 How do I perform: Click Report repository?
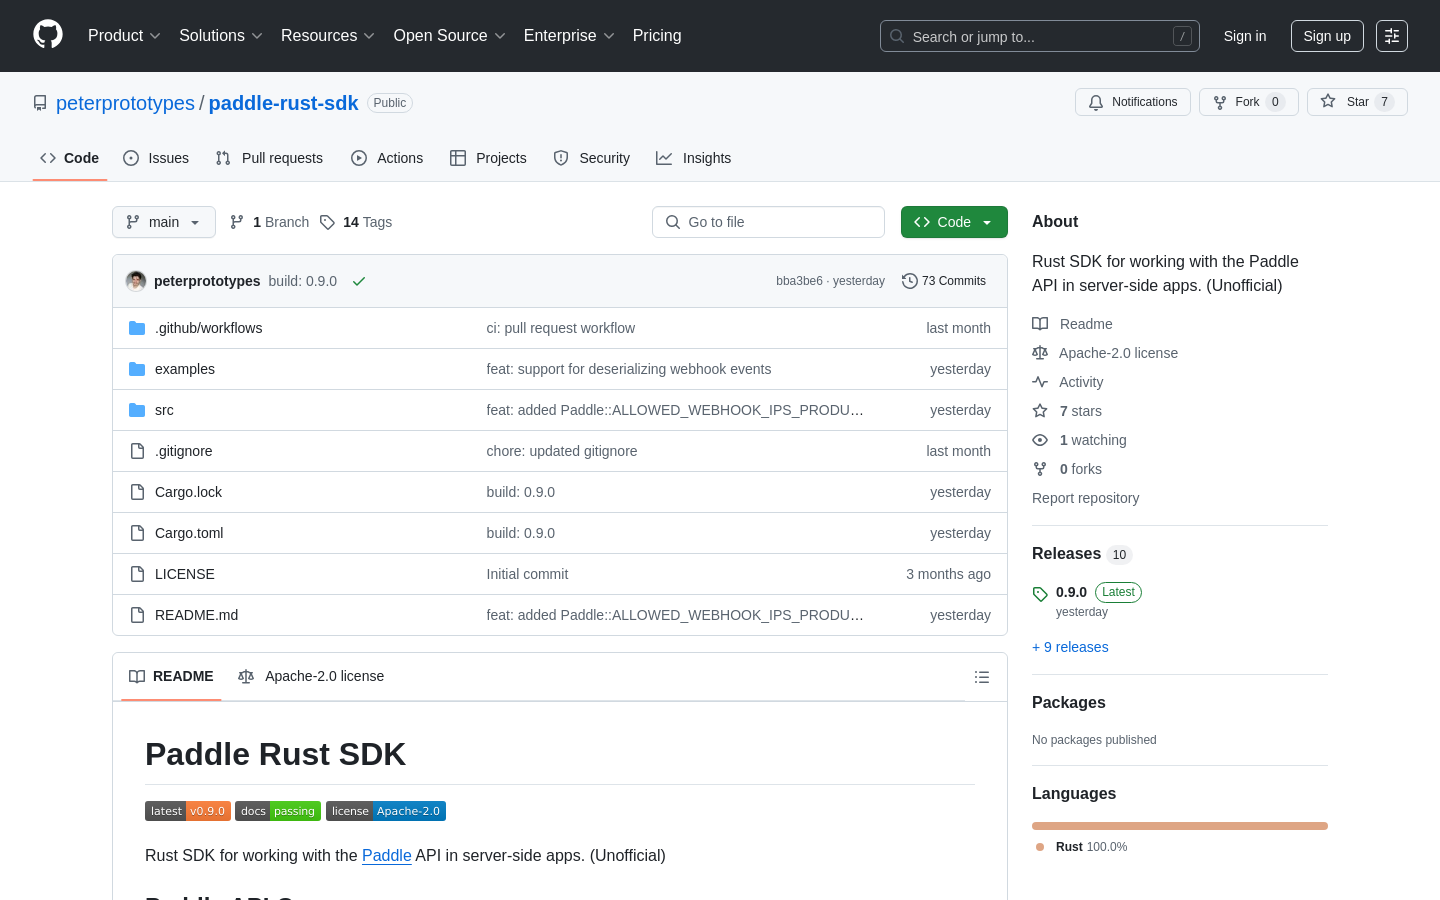1085,498
